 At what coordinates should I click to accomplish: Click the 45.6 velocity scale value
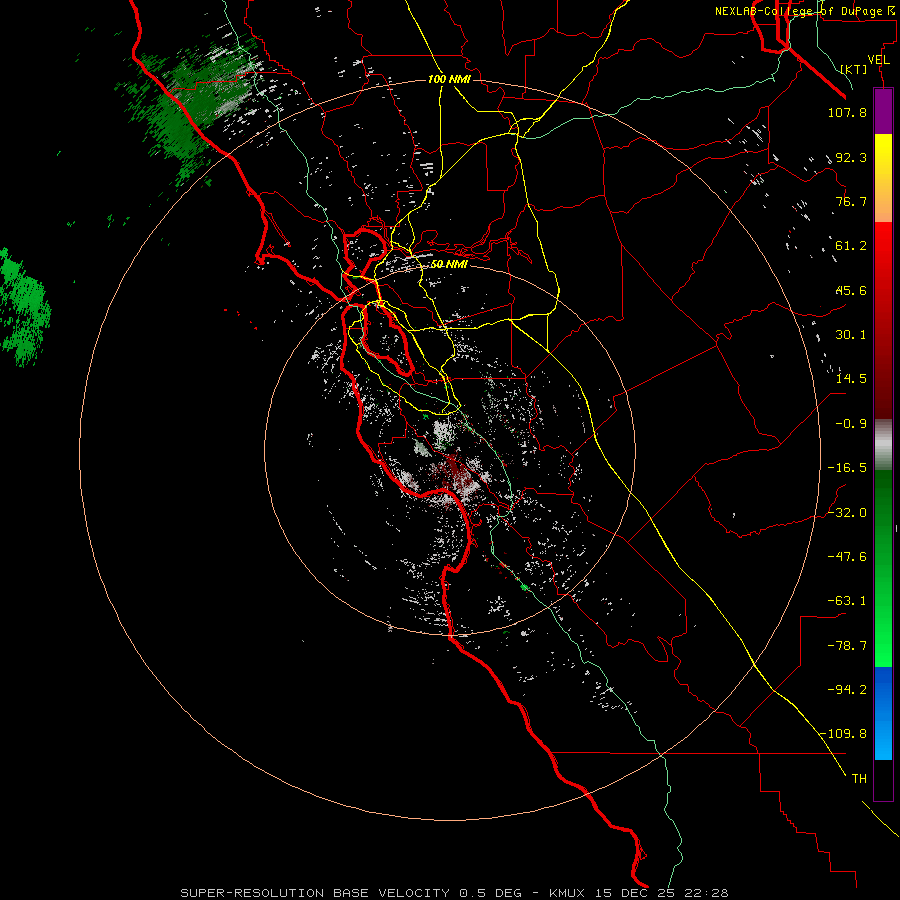851,290
